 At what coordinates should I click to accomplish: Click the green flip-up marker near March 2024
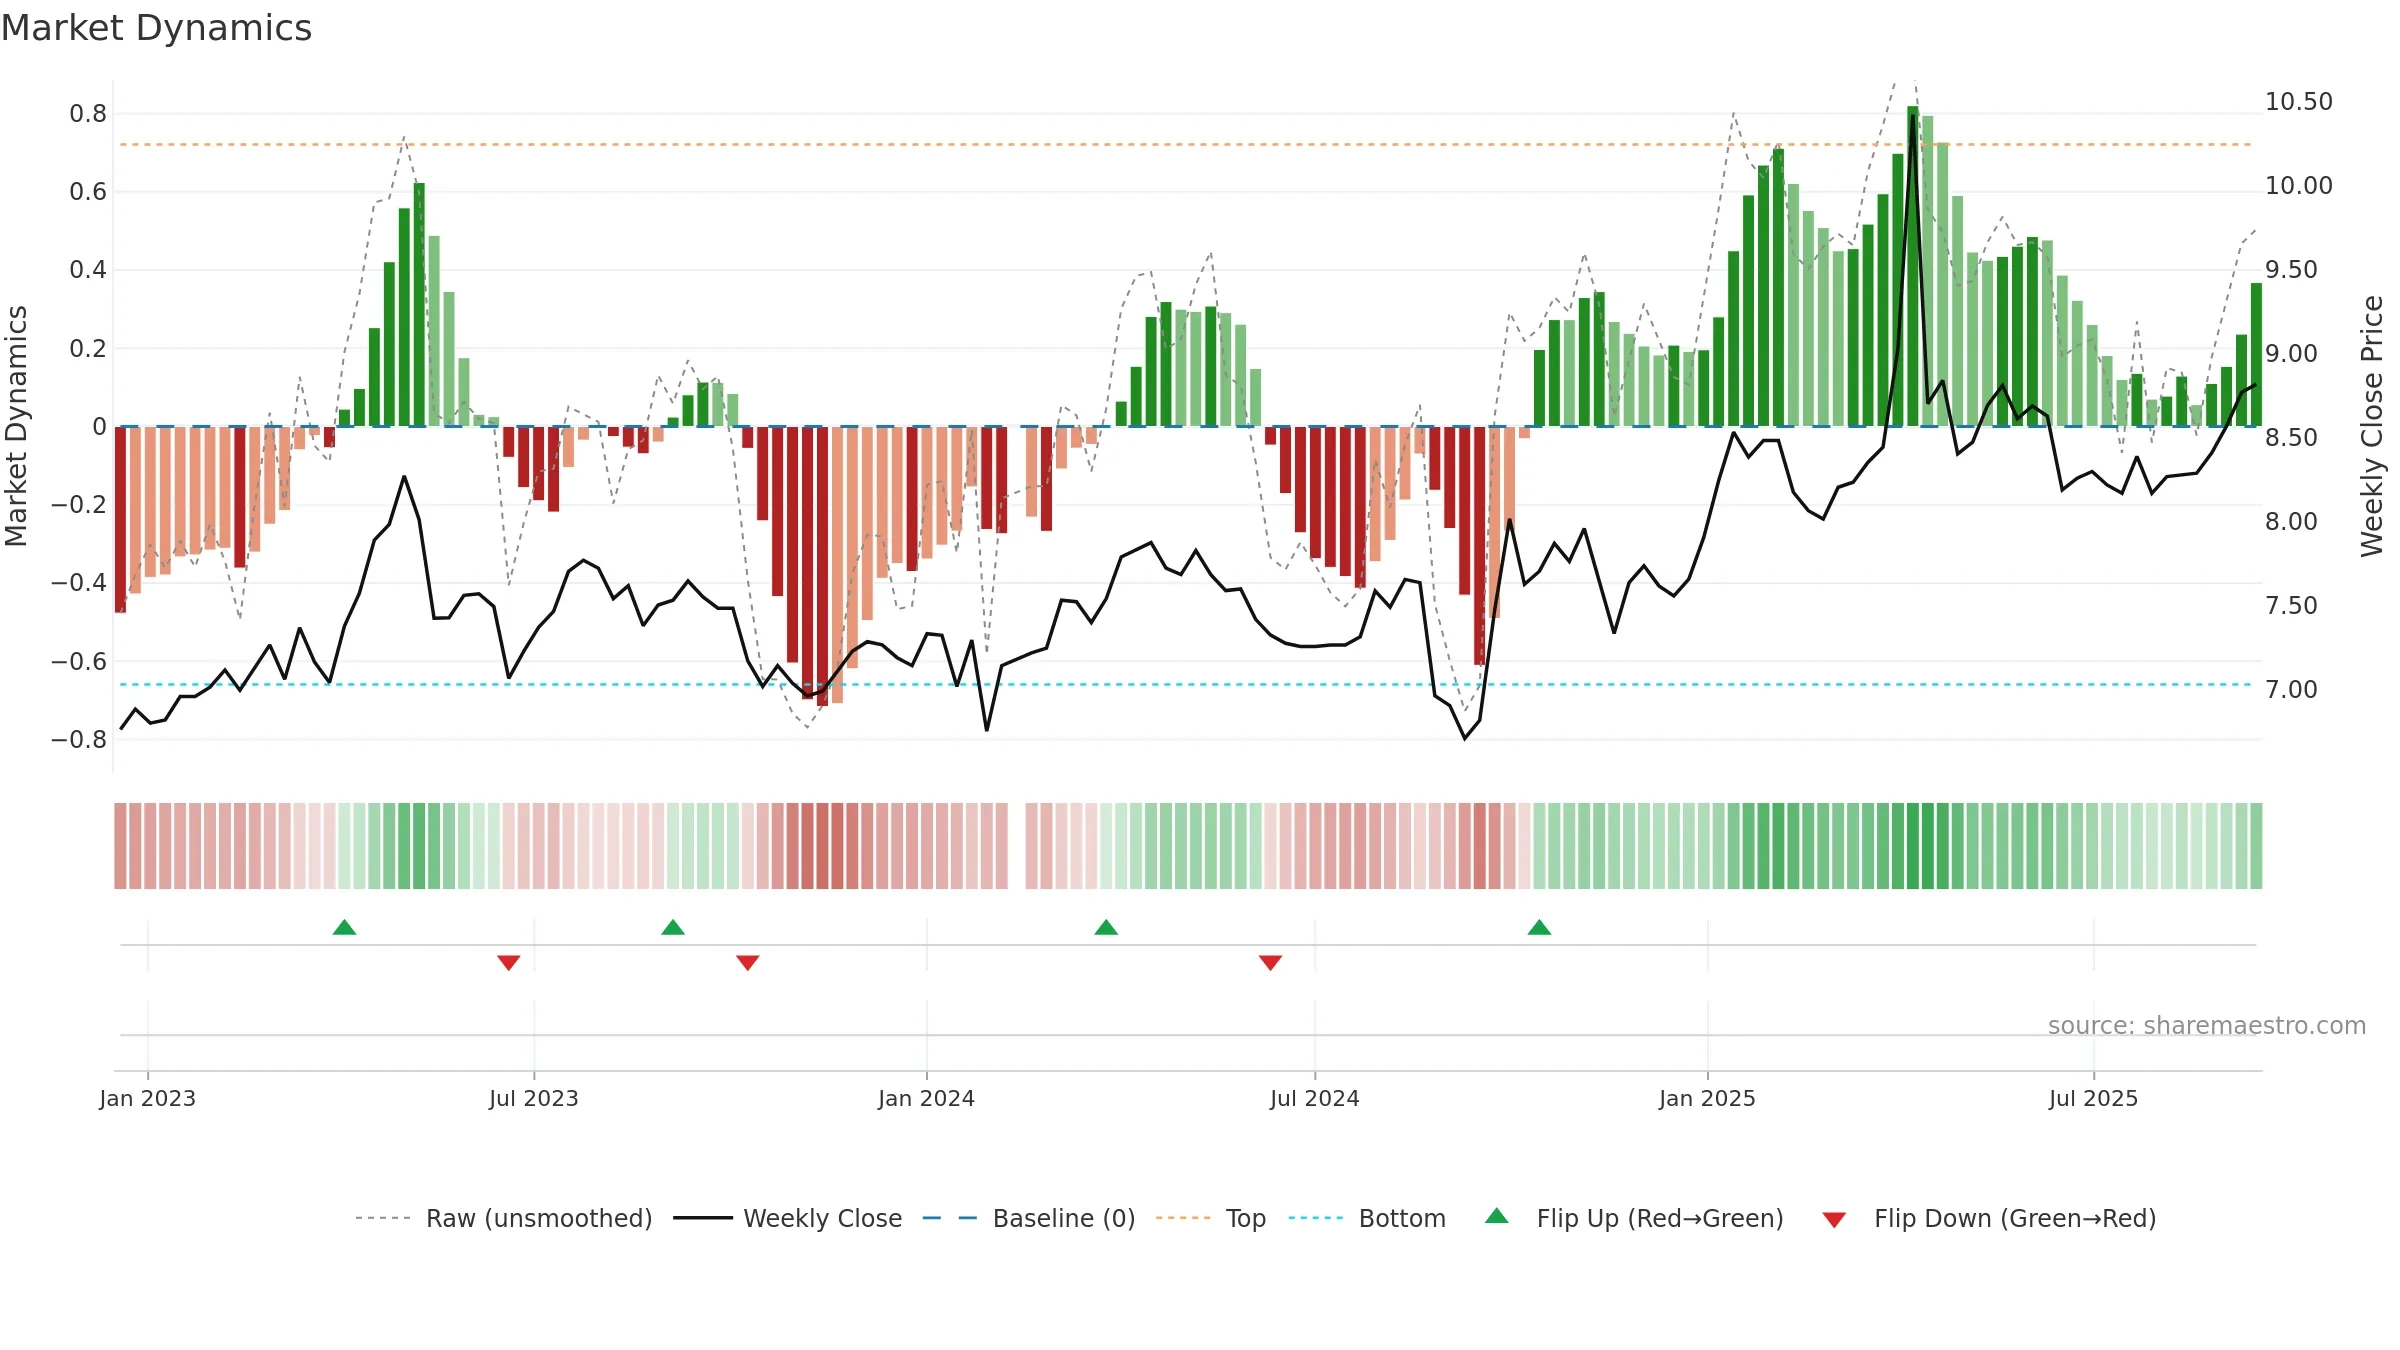pyautogui.click(x=1106, y=927)
